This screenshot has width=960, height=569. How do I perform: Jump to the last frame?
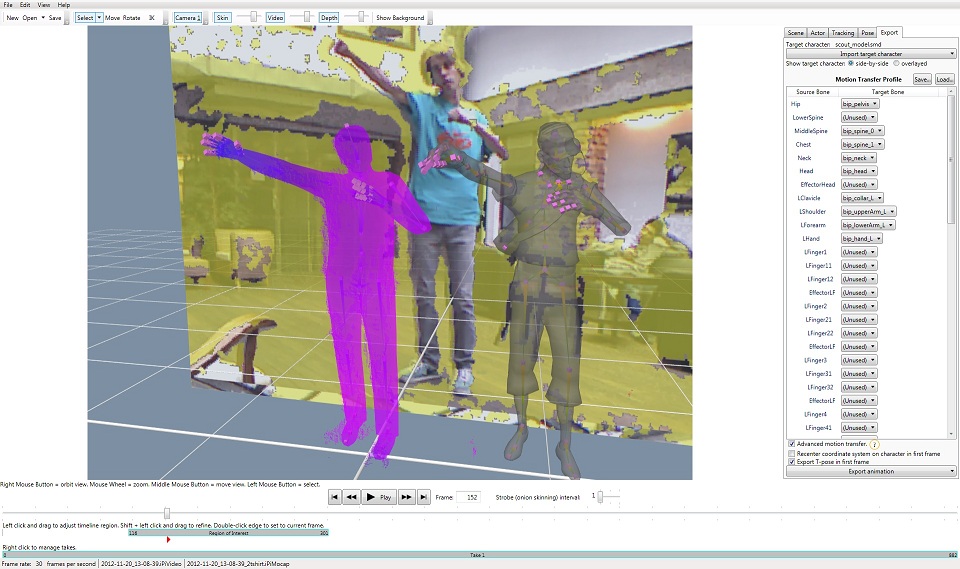point(423,497)
